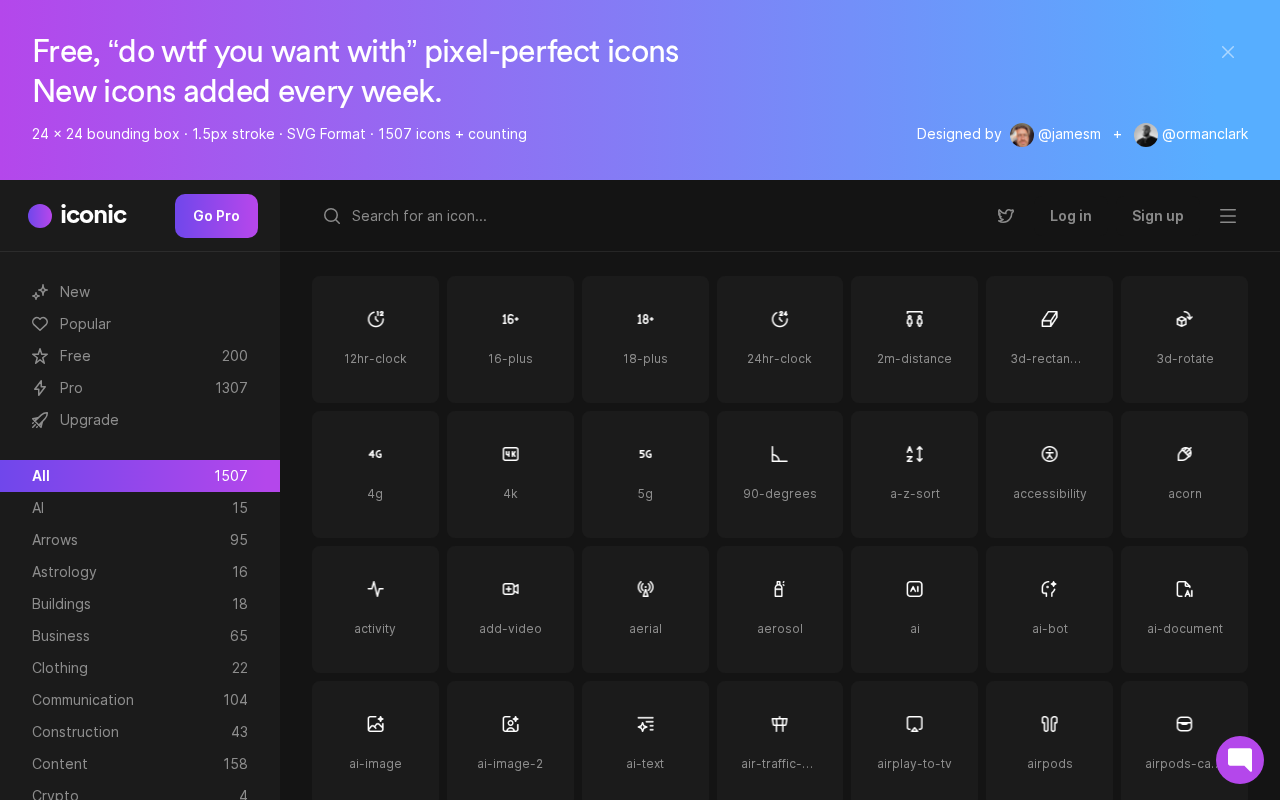Click the Go Pro button
Viewport: 1280px width, 800px height.
[216, 216]
